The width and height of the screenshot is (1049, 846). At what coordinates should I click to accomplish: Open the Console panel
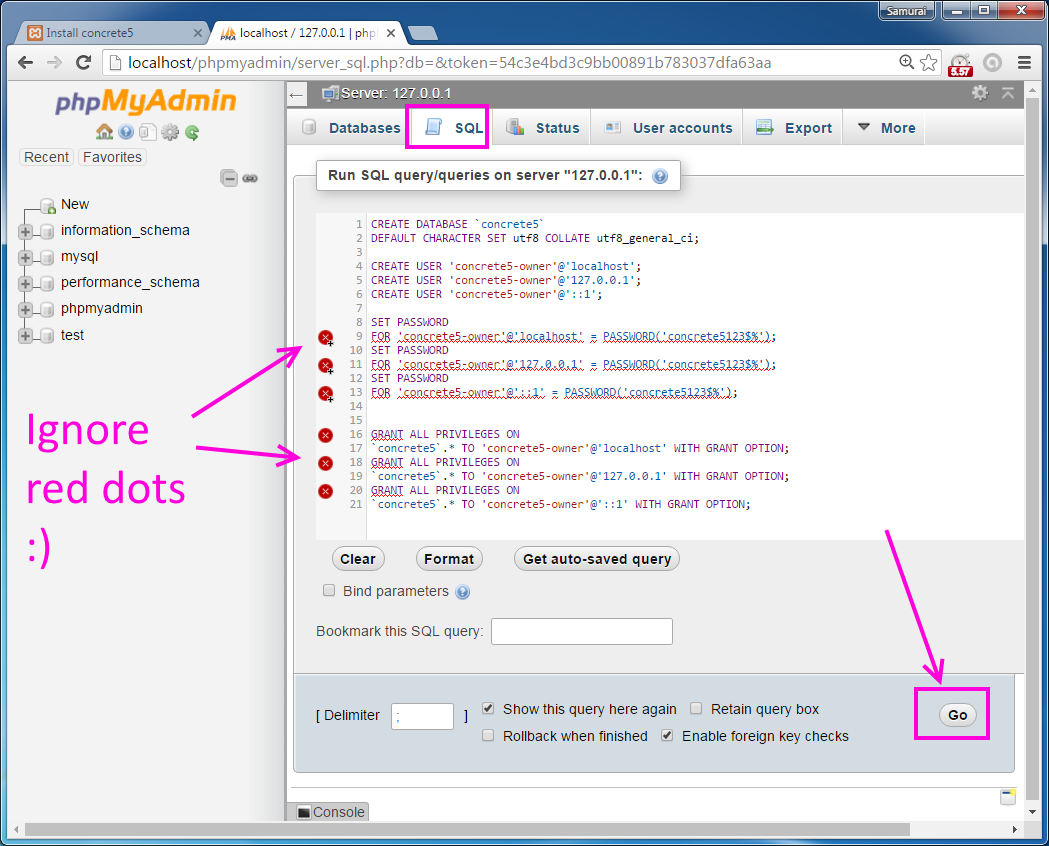tap(332, 812)
